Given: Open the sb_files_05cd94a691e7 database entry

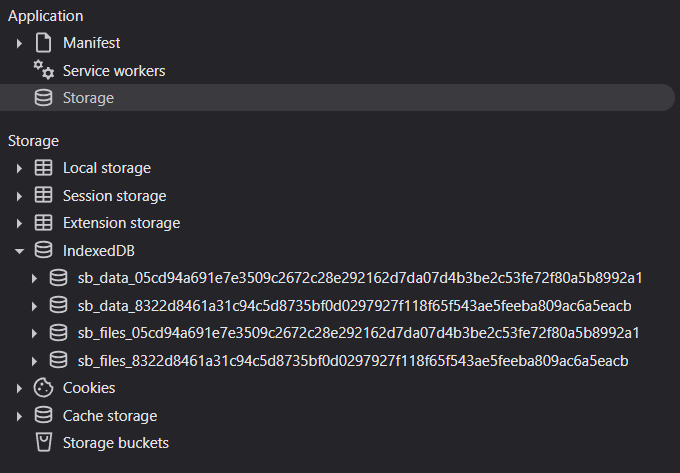Looking at the screenshot, I should [358, 333].
